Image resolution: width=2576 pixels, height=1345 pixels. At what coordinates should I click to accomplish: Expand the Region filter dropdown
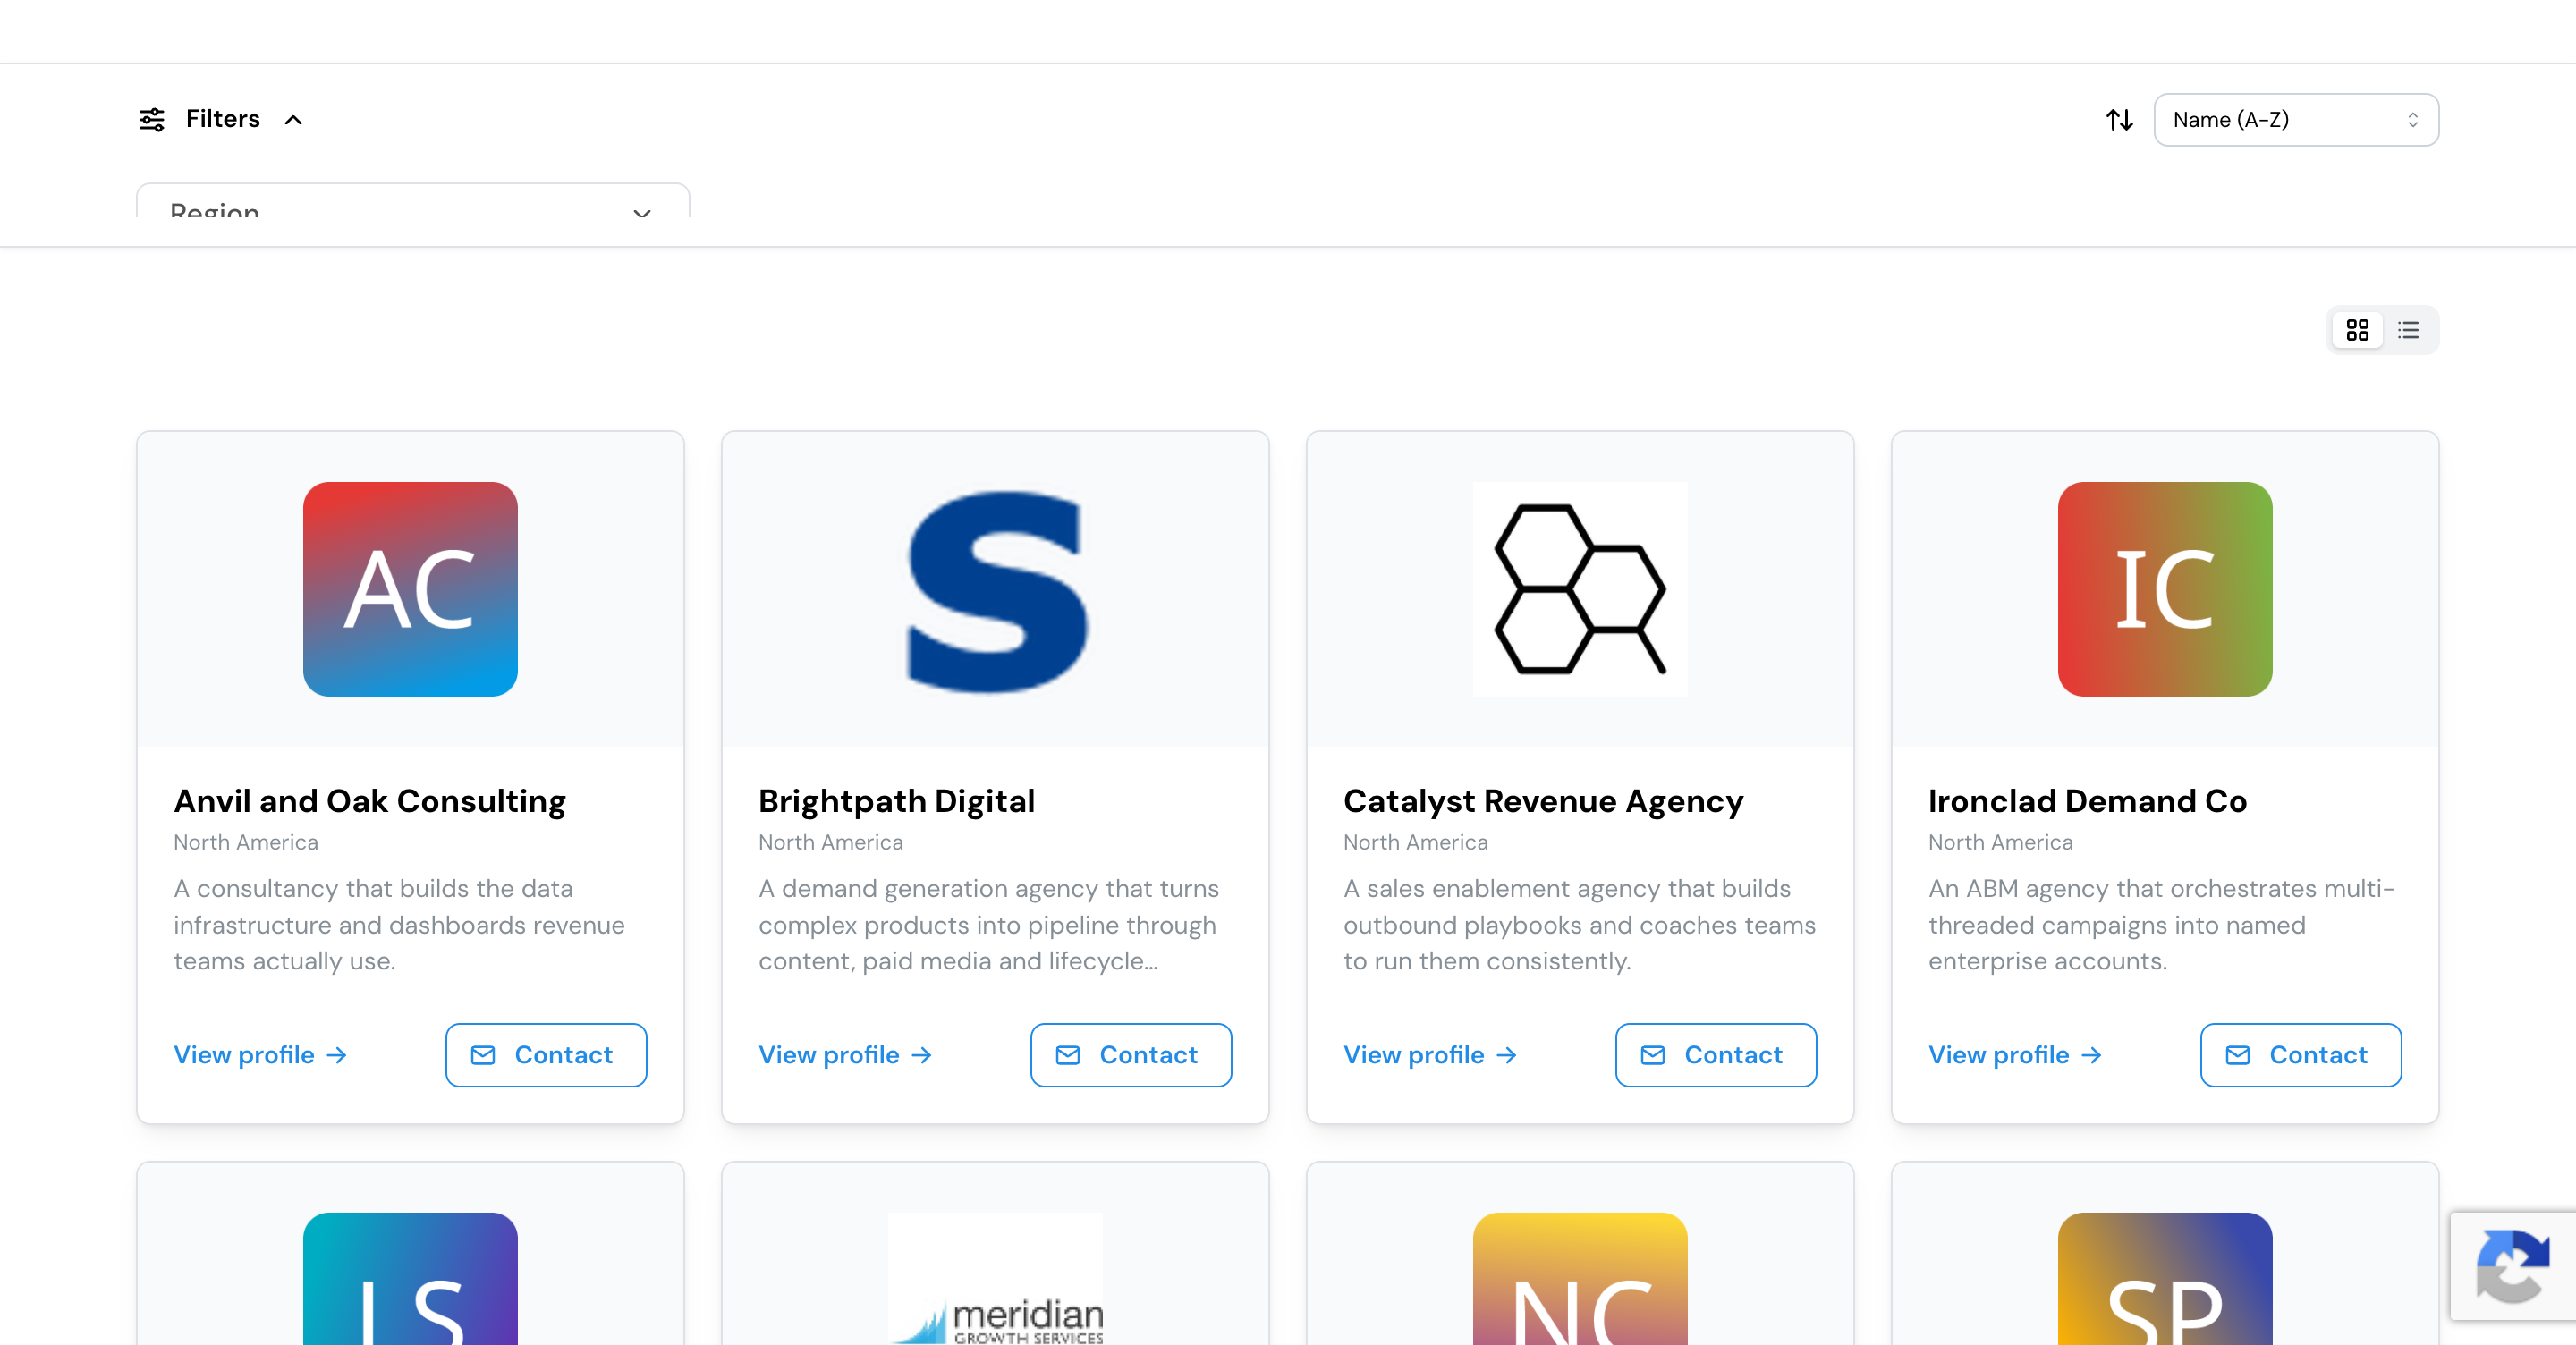point(413,201)
